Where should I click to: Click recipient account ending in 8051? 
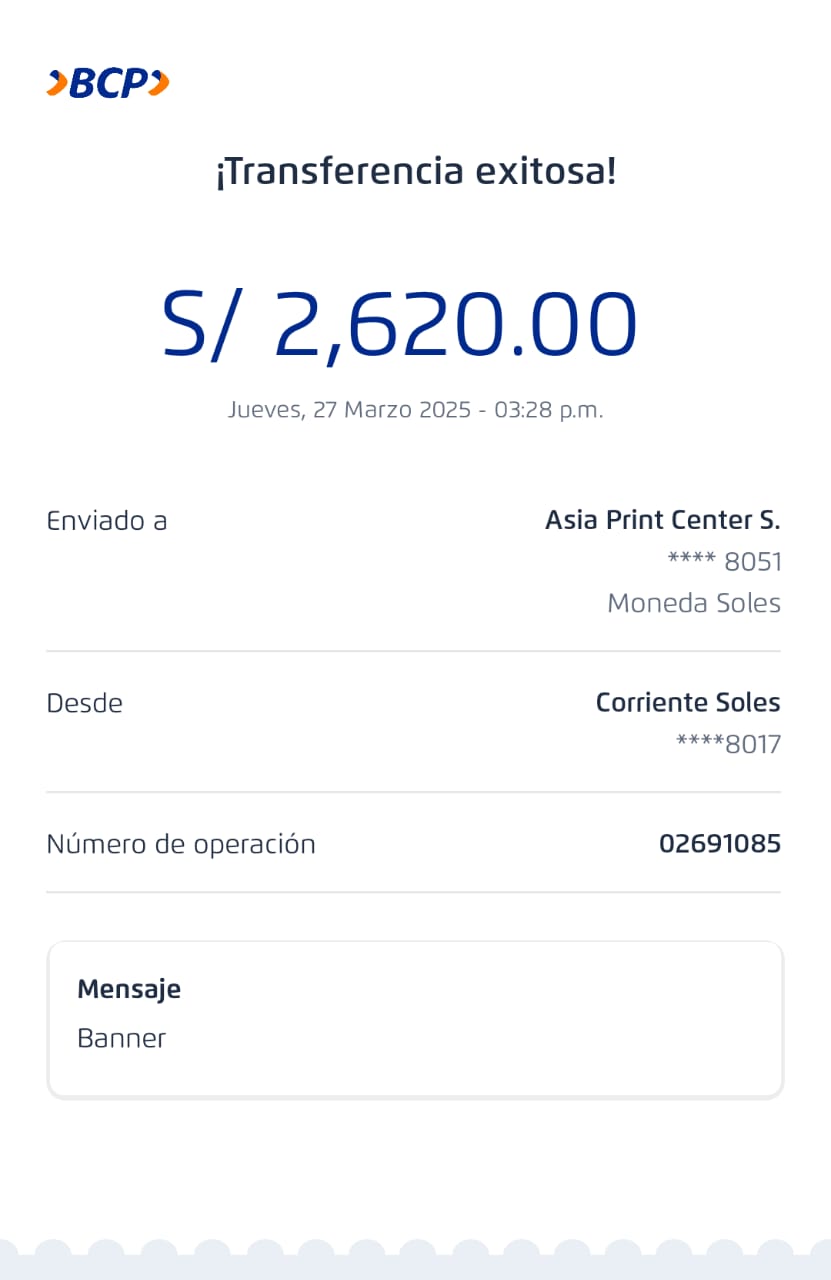[724, 562]
